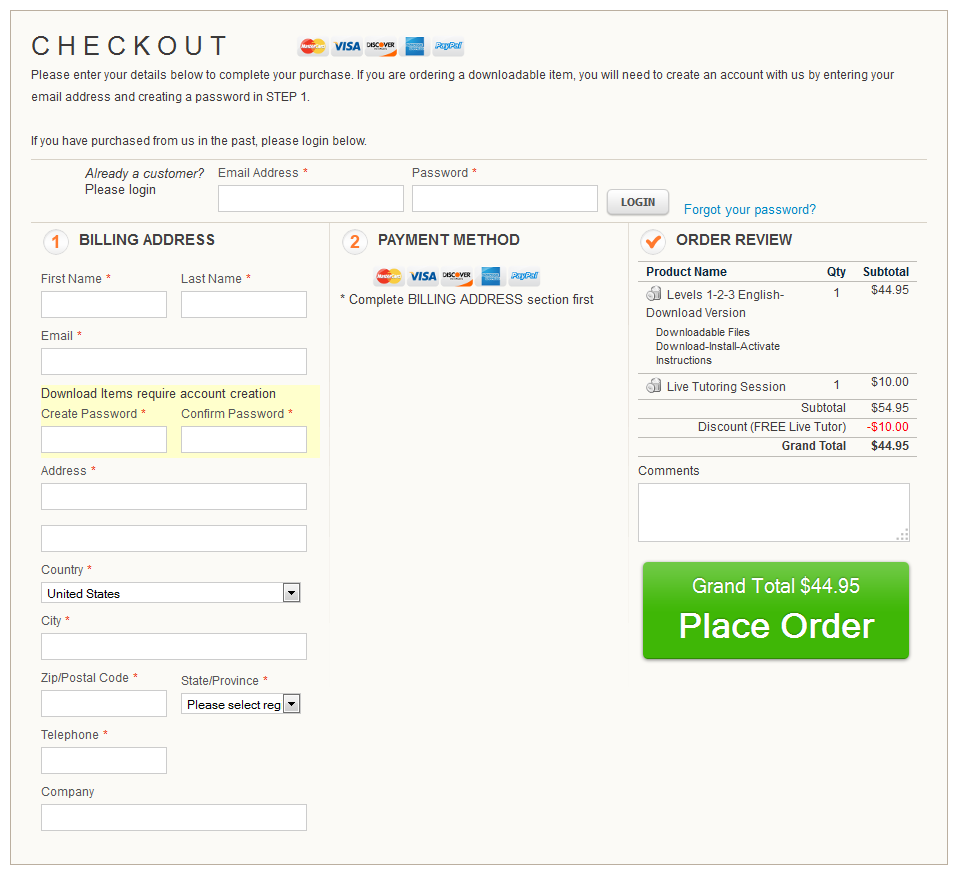
Task: Click the login Email Address field
Action: (x=311, y=199)
